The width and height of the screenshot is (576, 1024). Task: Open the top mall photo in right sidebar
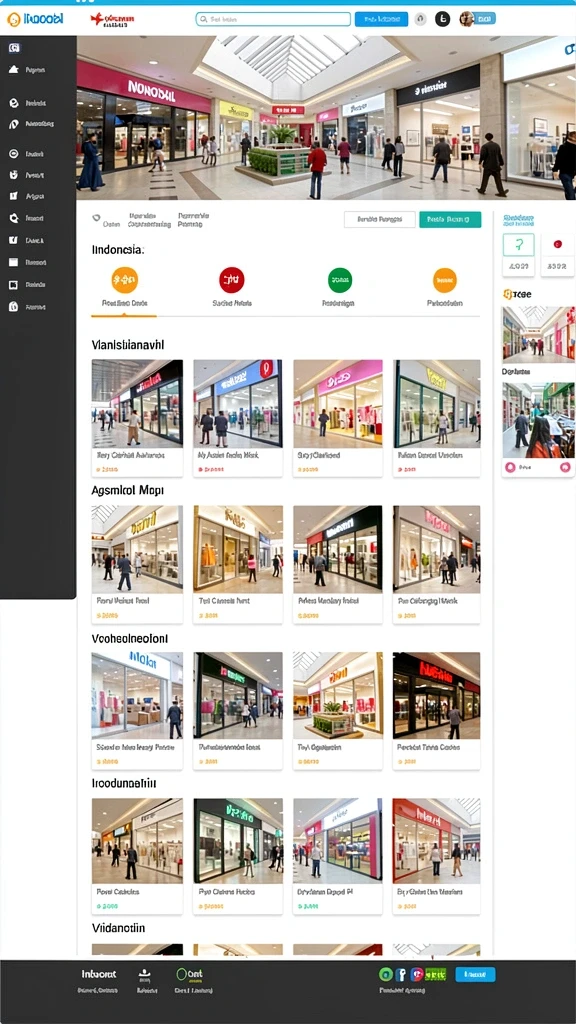538,334
